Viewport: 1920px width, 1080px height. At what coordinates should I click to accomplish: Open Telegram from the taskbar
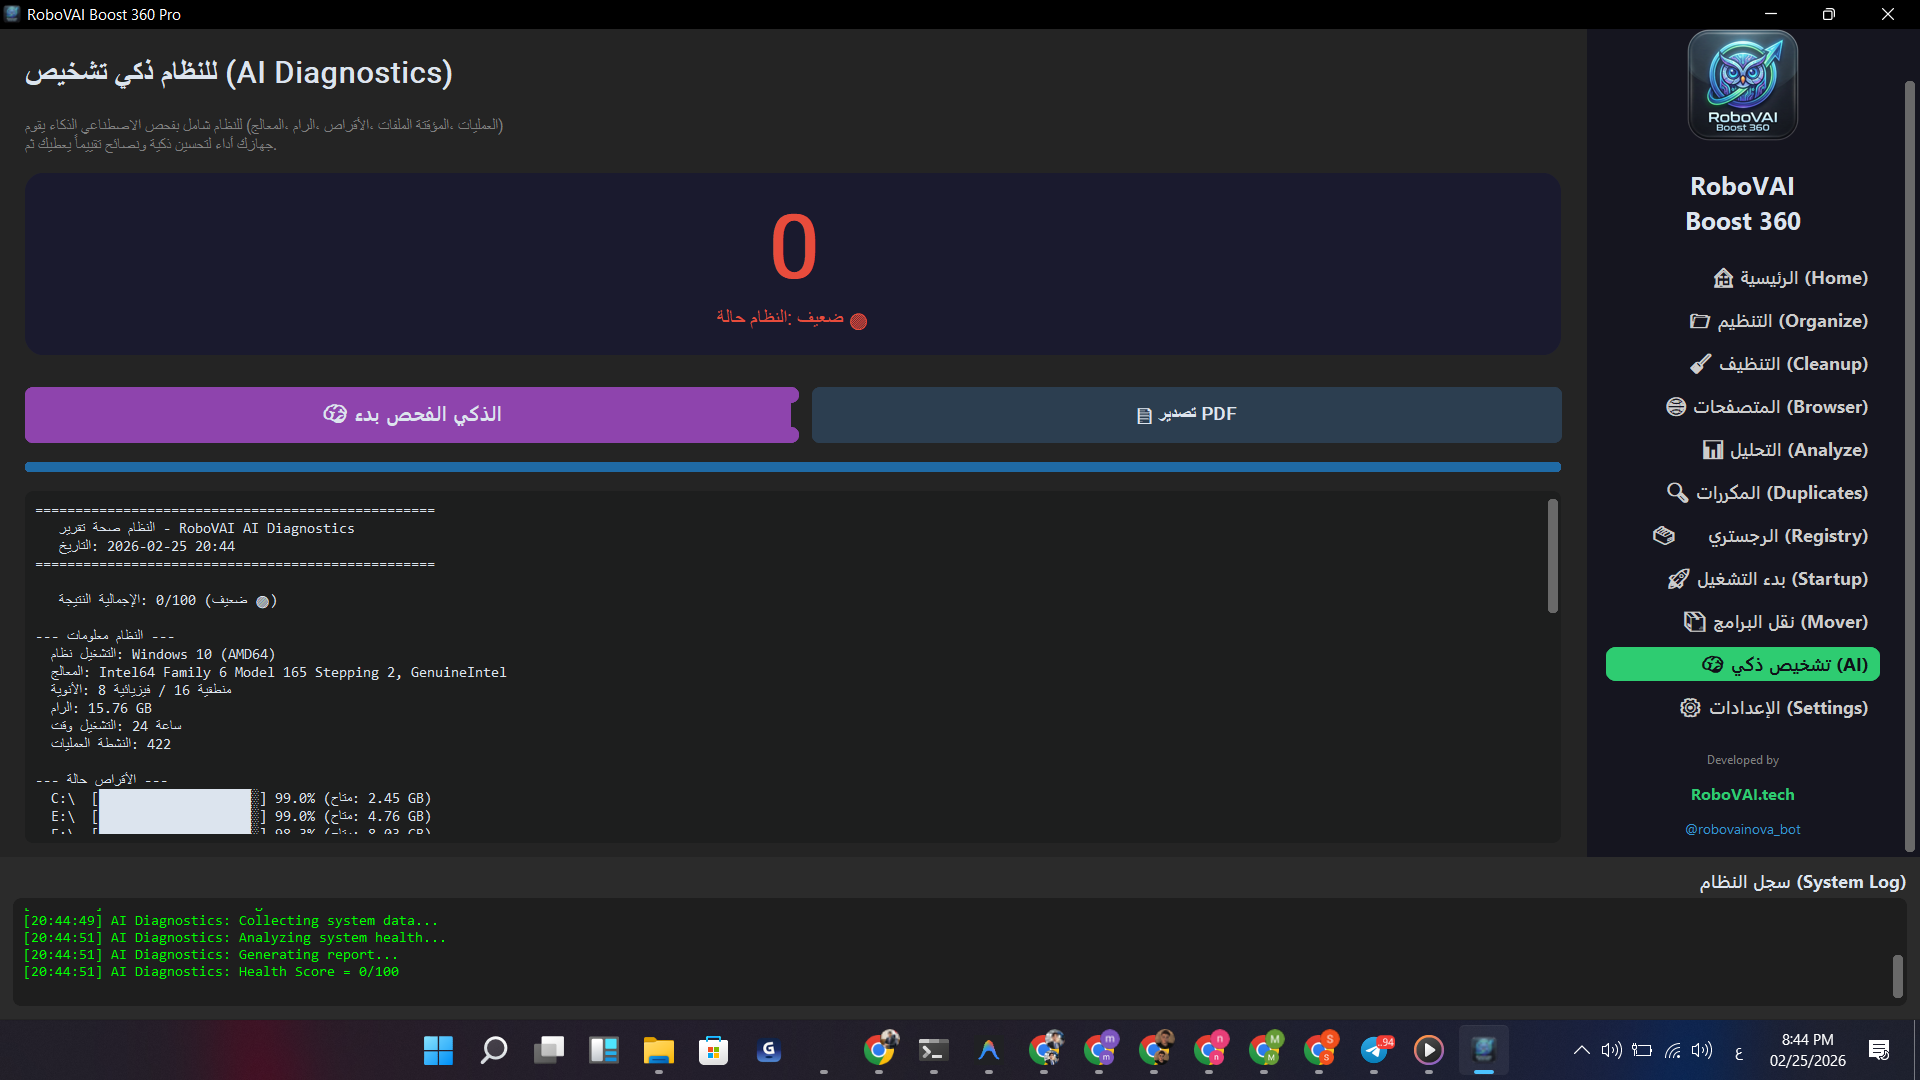(1375, 1050)
